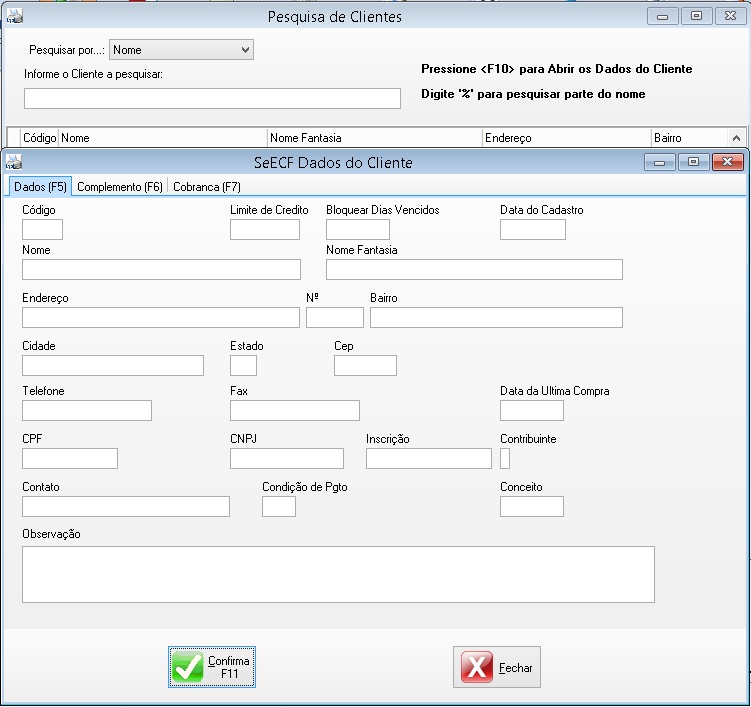The width and height of the screenshot is (751, 707).
Task: Toggle the Contribuinte box
Action: tap(505, 458)
